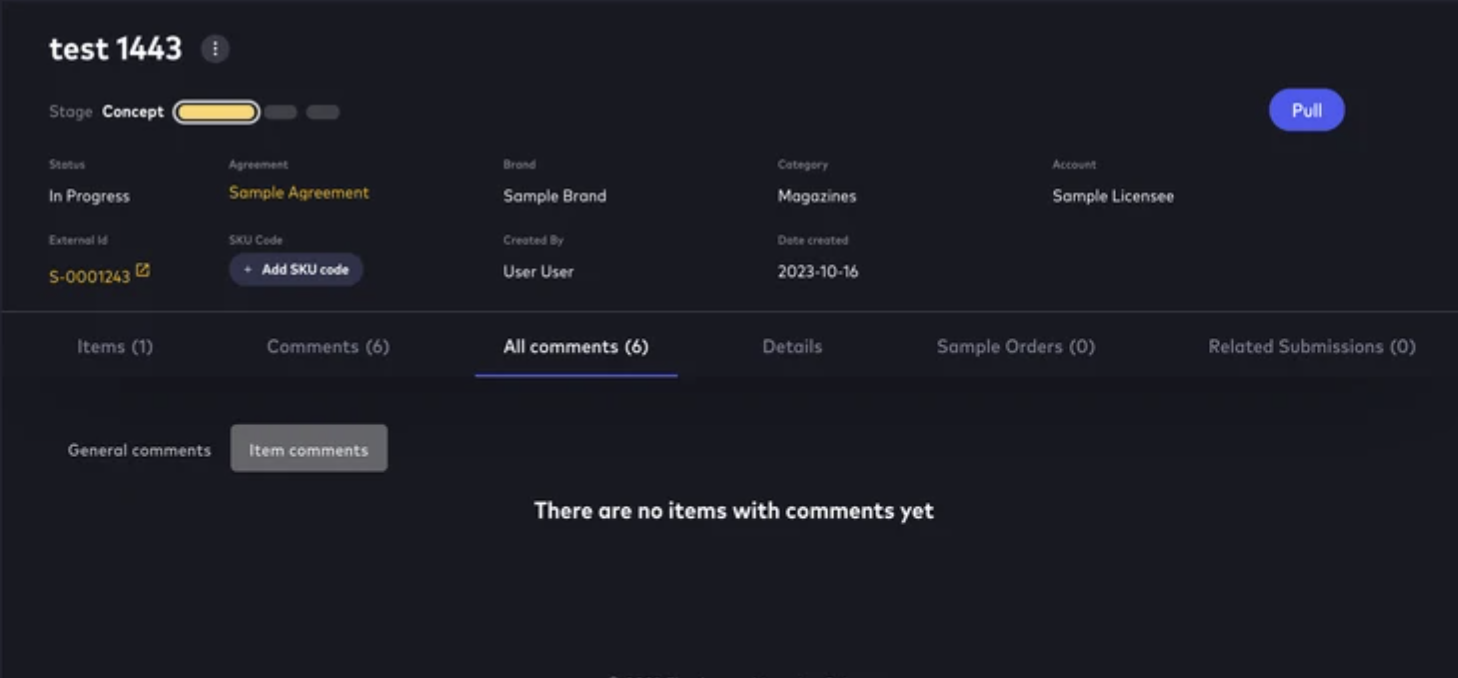Click the external-link icon next to S-0001243
This screenshot has width=1458, height=678.
pyautogui.click(x=143, y=268)
